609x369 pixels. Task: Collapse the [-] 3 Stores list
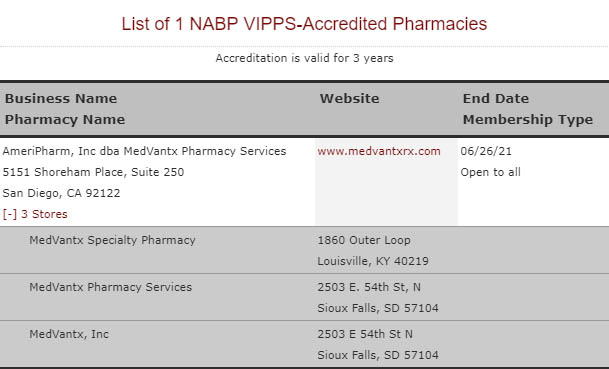35,214
